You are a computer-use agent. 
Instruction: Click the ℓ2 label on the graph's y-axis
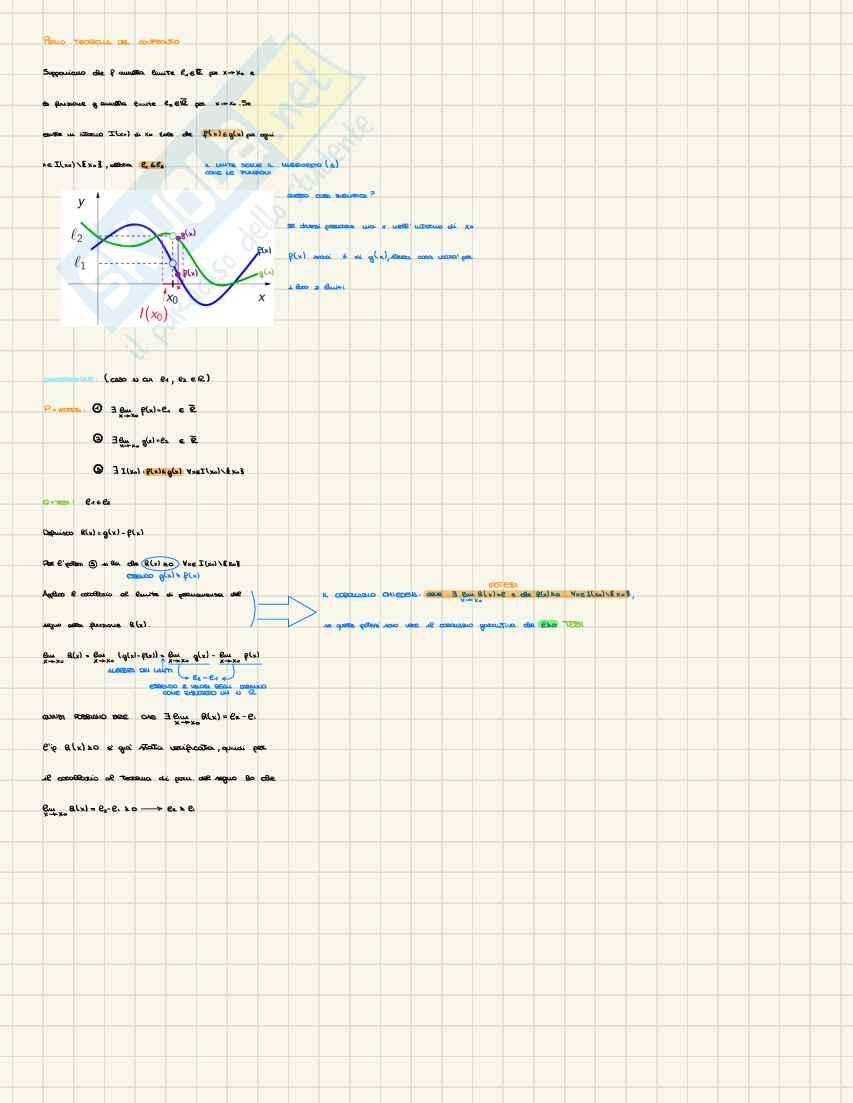tap(79, 235)
